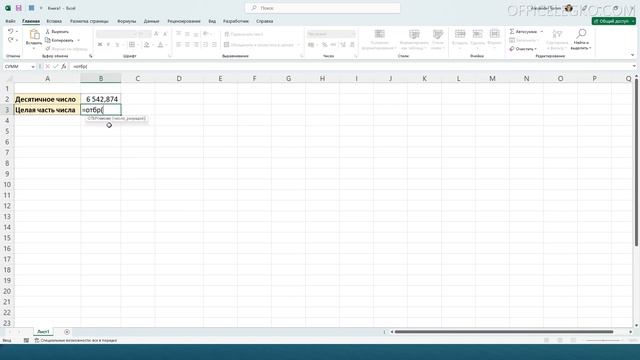Click the Cell Styles icon
Screen dimensions: 640x360
point(438,34)
